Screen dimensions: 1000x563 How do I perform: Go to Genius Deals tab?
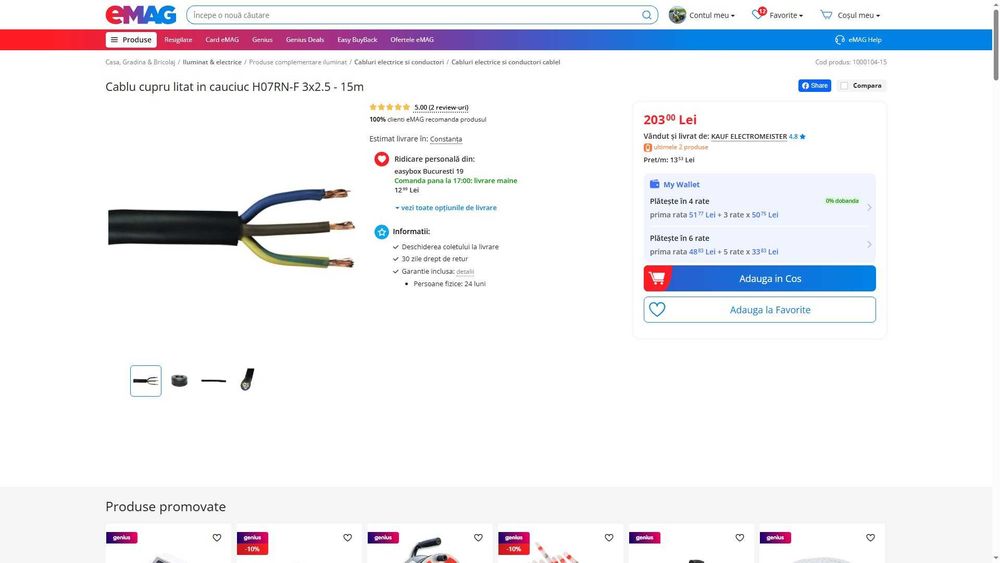(x=305, y=40)
